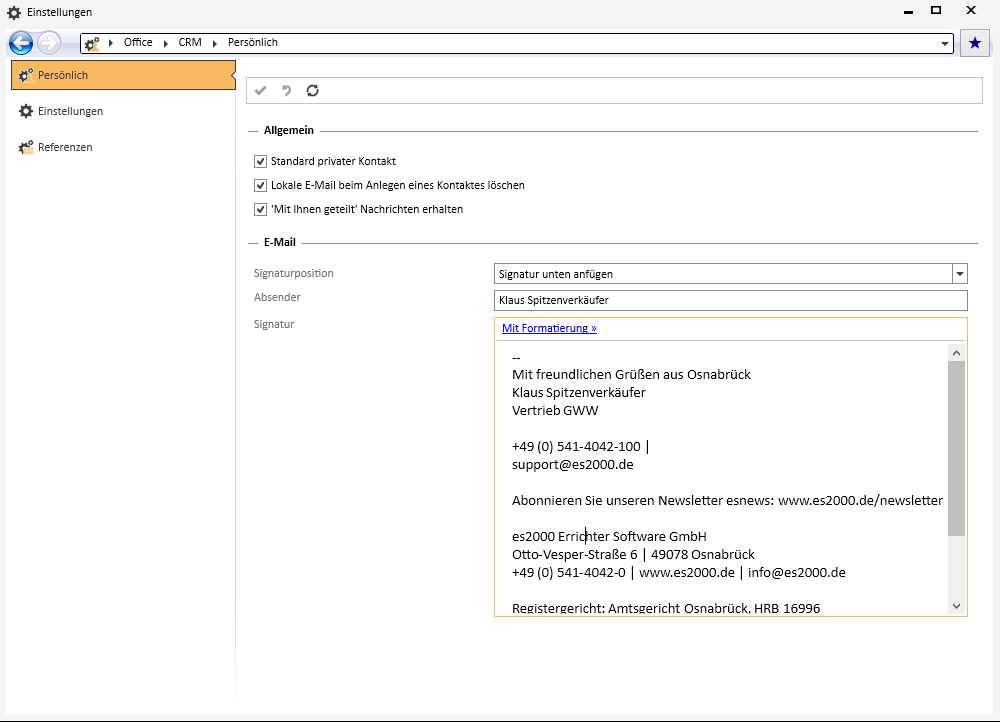Screen dimensions: 1000x722
Task: Open the Signaturposition dropdown arrow
Action: click(x=959, y=274)
